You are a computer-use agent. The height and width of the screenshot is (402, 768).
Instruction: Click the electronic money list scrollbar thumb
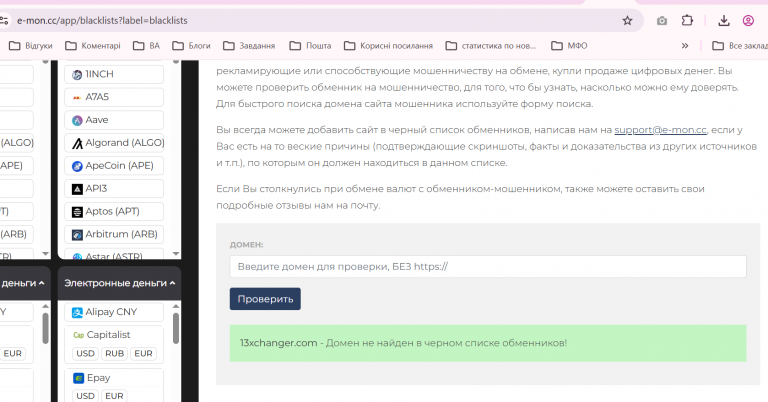pyautogui.click(x=176, y=328)
